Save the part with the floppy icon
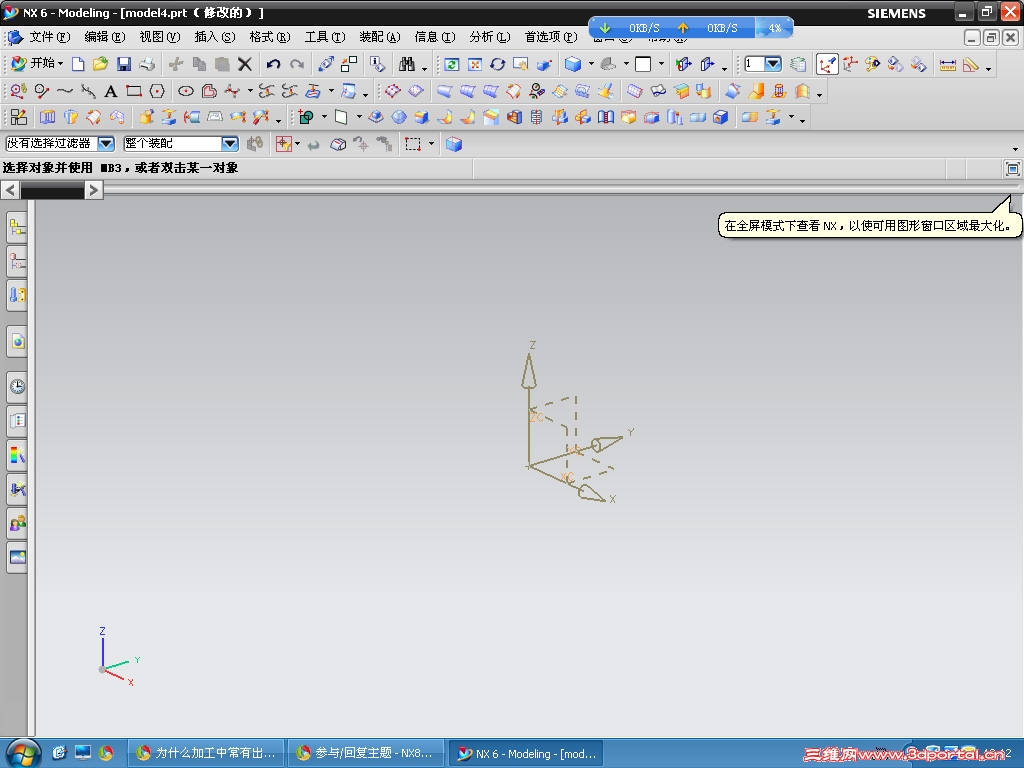Screen dimensions: 1024x768 tap(124, 64)
